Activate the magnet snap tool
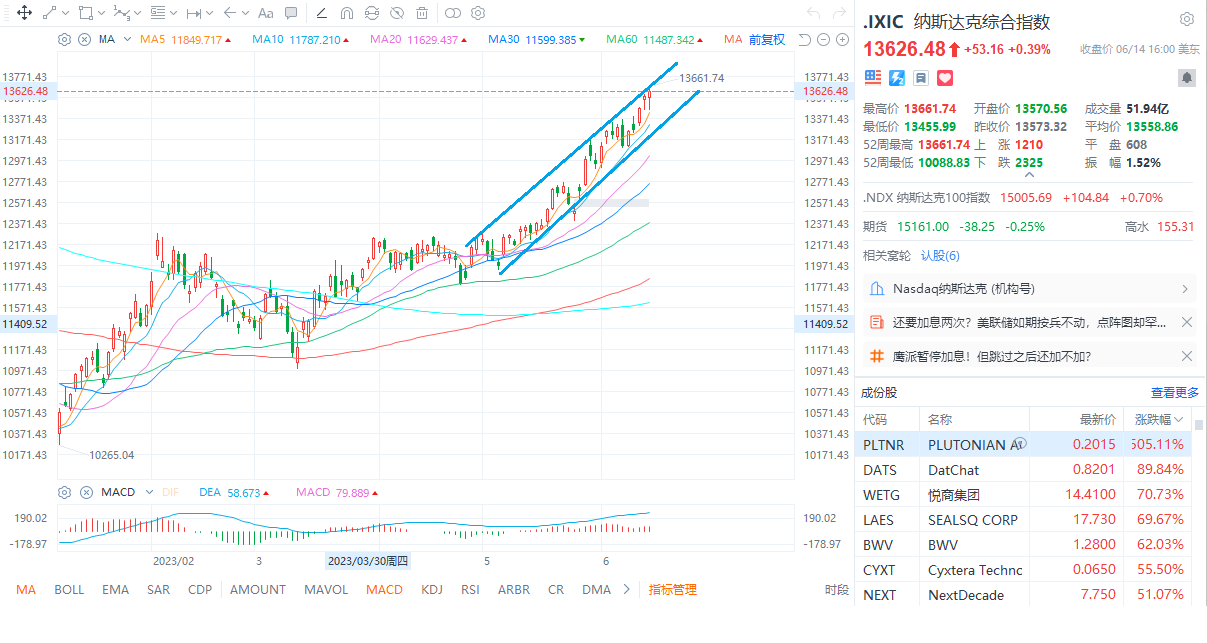 coord(347,13)
